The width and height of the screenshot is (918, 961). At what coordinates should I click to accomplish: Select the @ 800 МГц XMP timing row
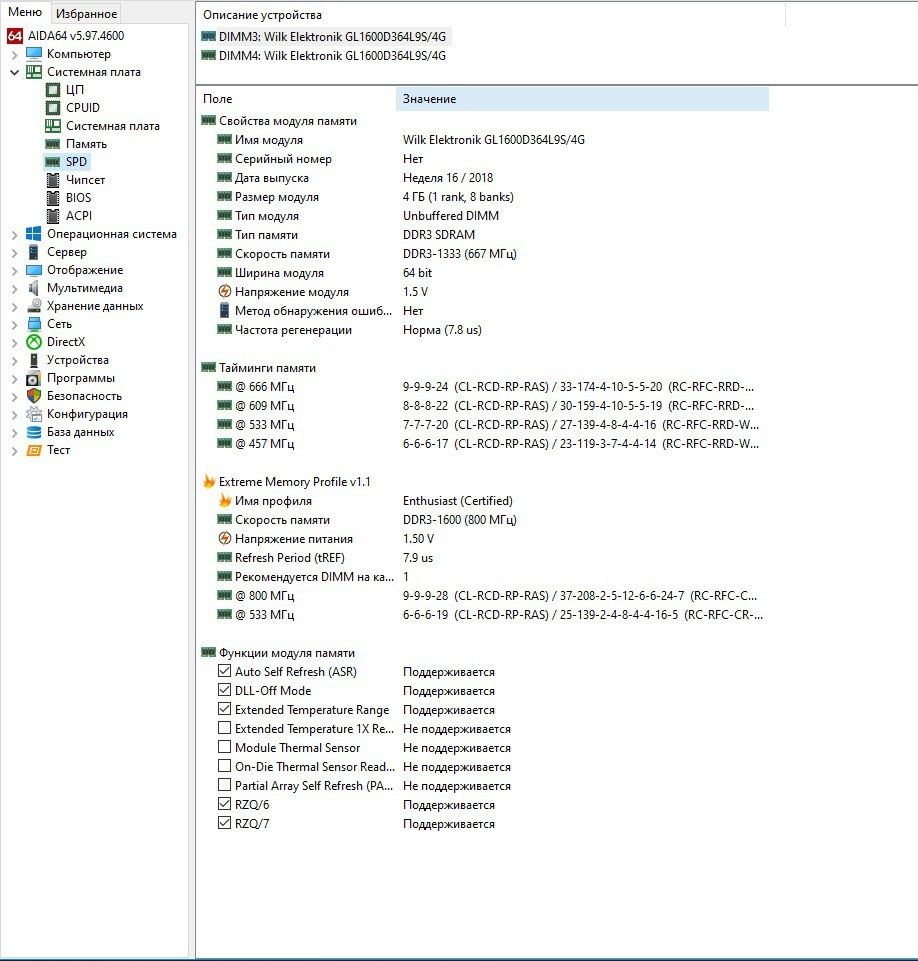pyautogui.click(x=483, y=596)
